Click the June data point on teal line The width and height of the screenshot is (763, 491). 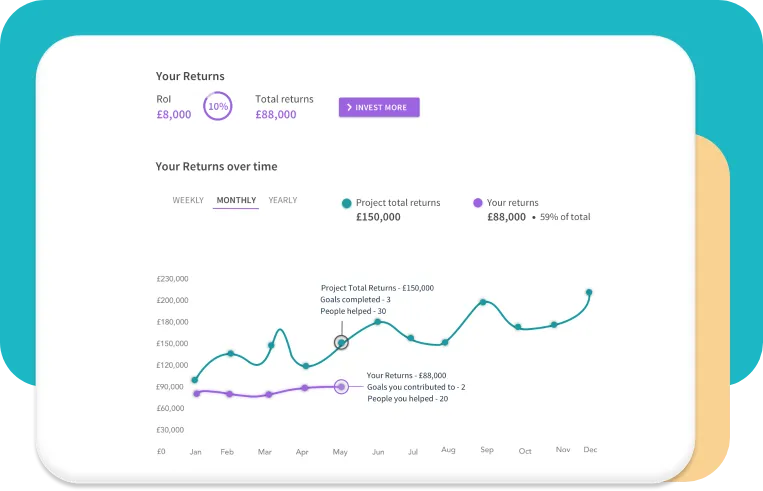coord(377,322)
